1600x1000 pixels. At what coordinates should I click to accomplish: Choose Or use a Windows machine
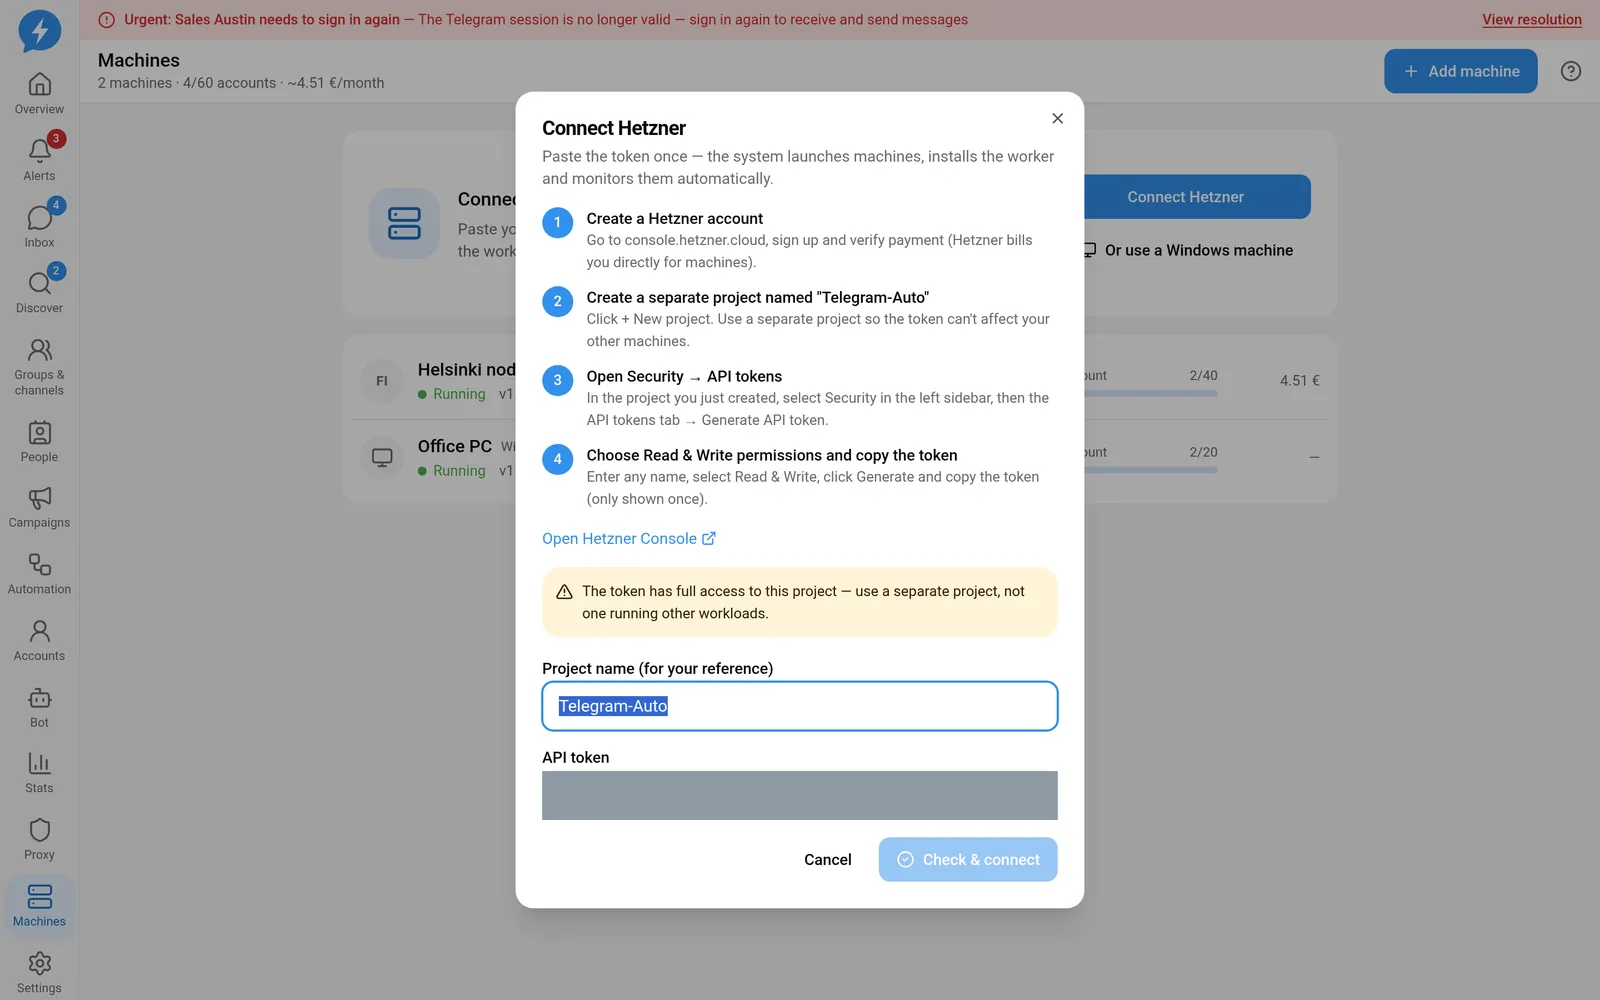click(x=1190, y=250)
